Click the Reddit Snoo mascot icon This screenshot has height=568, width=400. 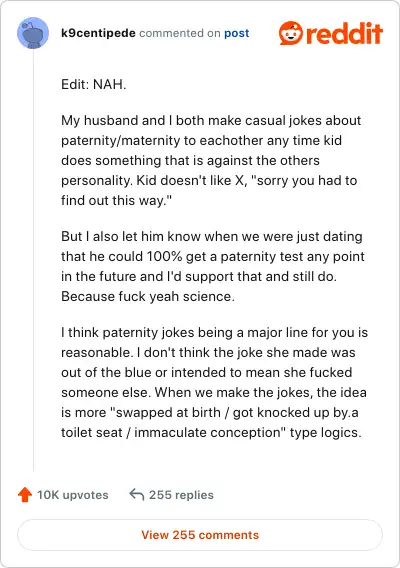291,33
